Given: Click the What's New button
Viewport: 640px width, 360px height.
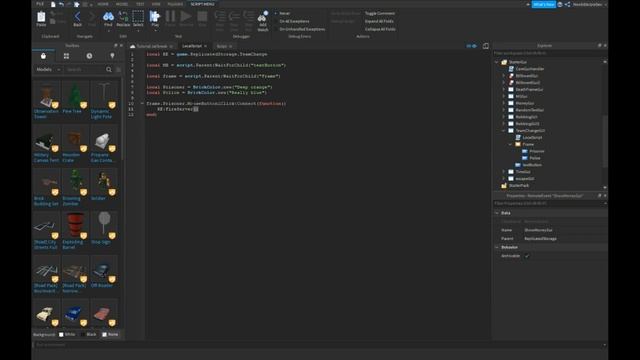Looking at the screenshot, I should pos(543,4).
